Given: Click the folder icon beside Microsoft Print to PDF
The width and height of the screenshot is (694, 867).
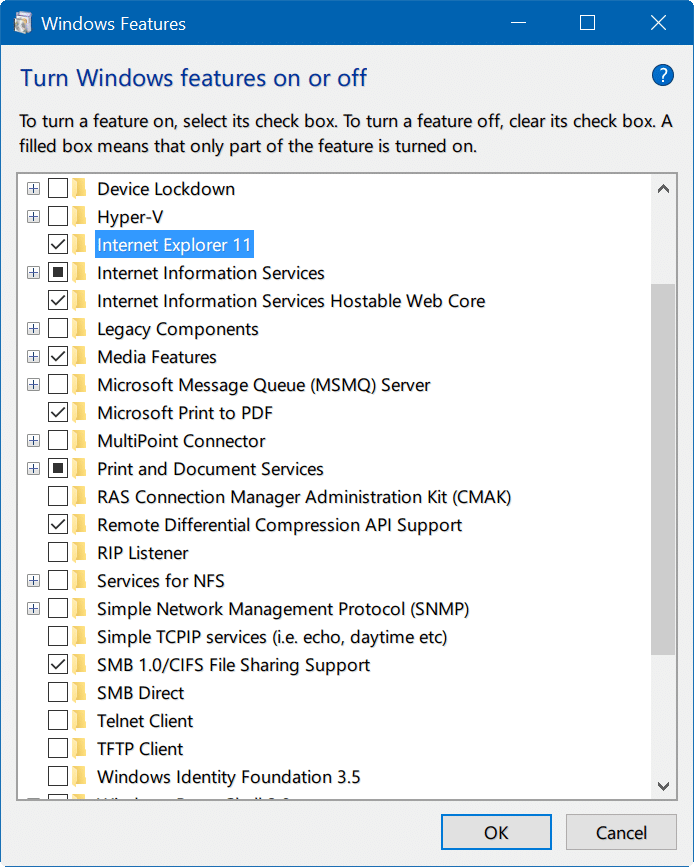Looking at the screenshot, I should point(80,412).
